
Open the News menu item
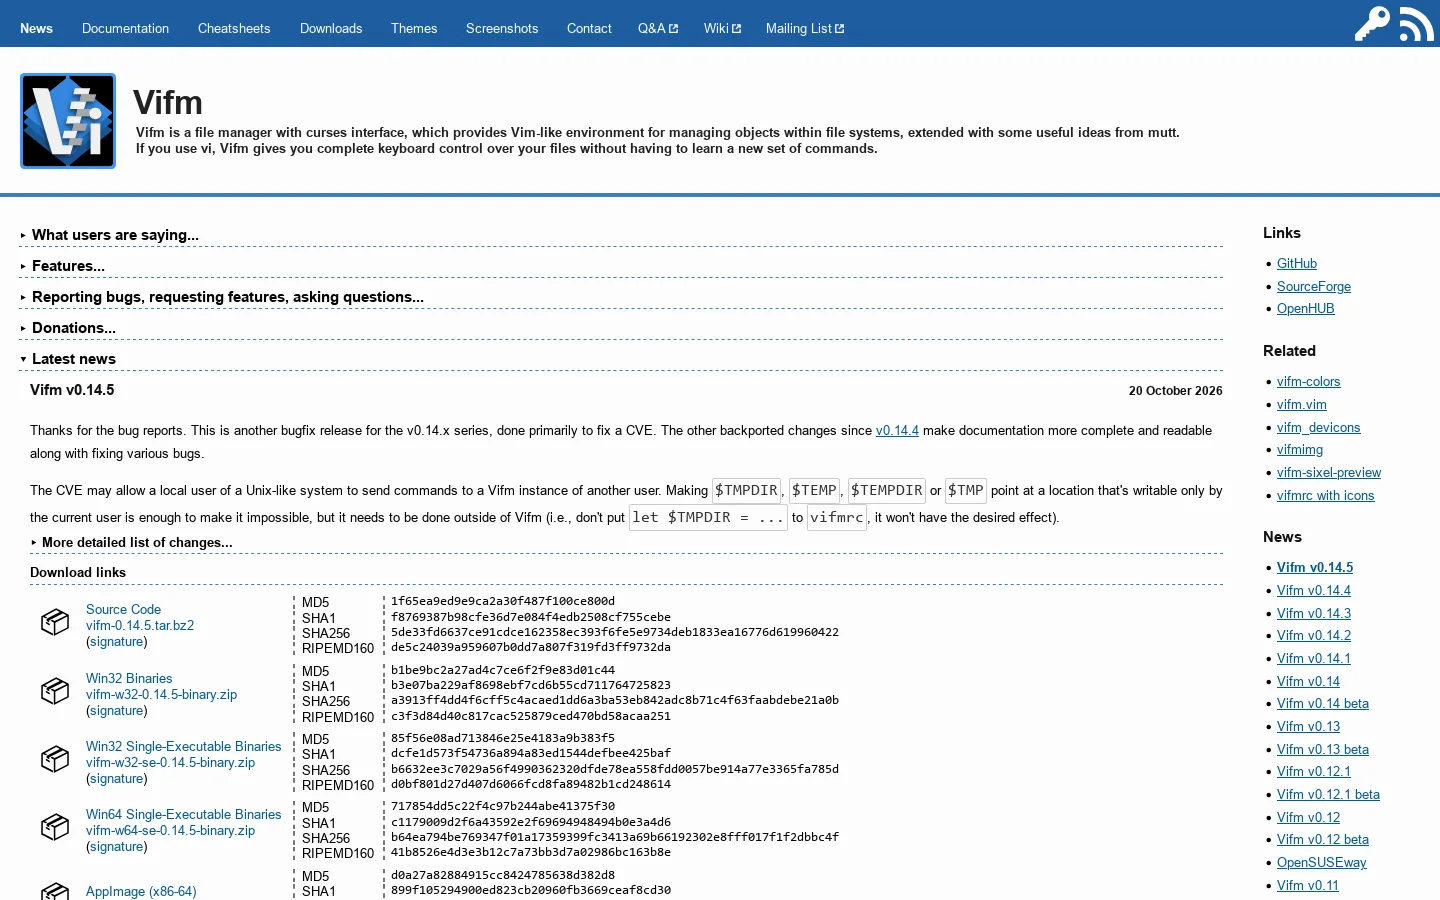coord(36,28)
